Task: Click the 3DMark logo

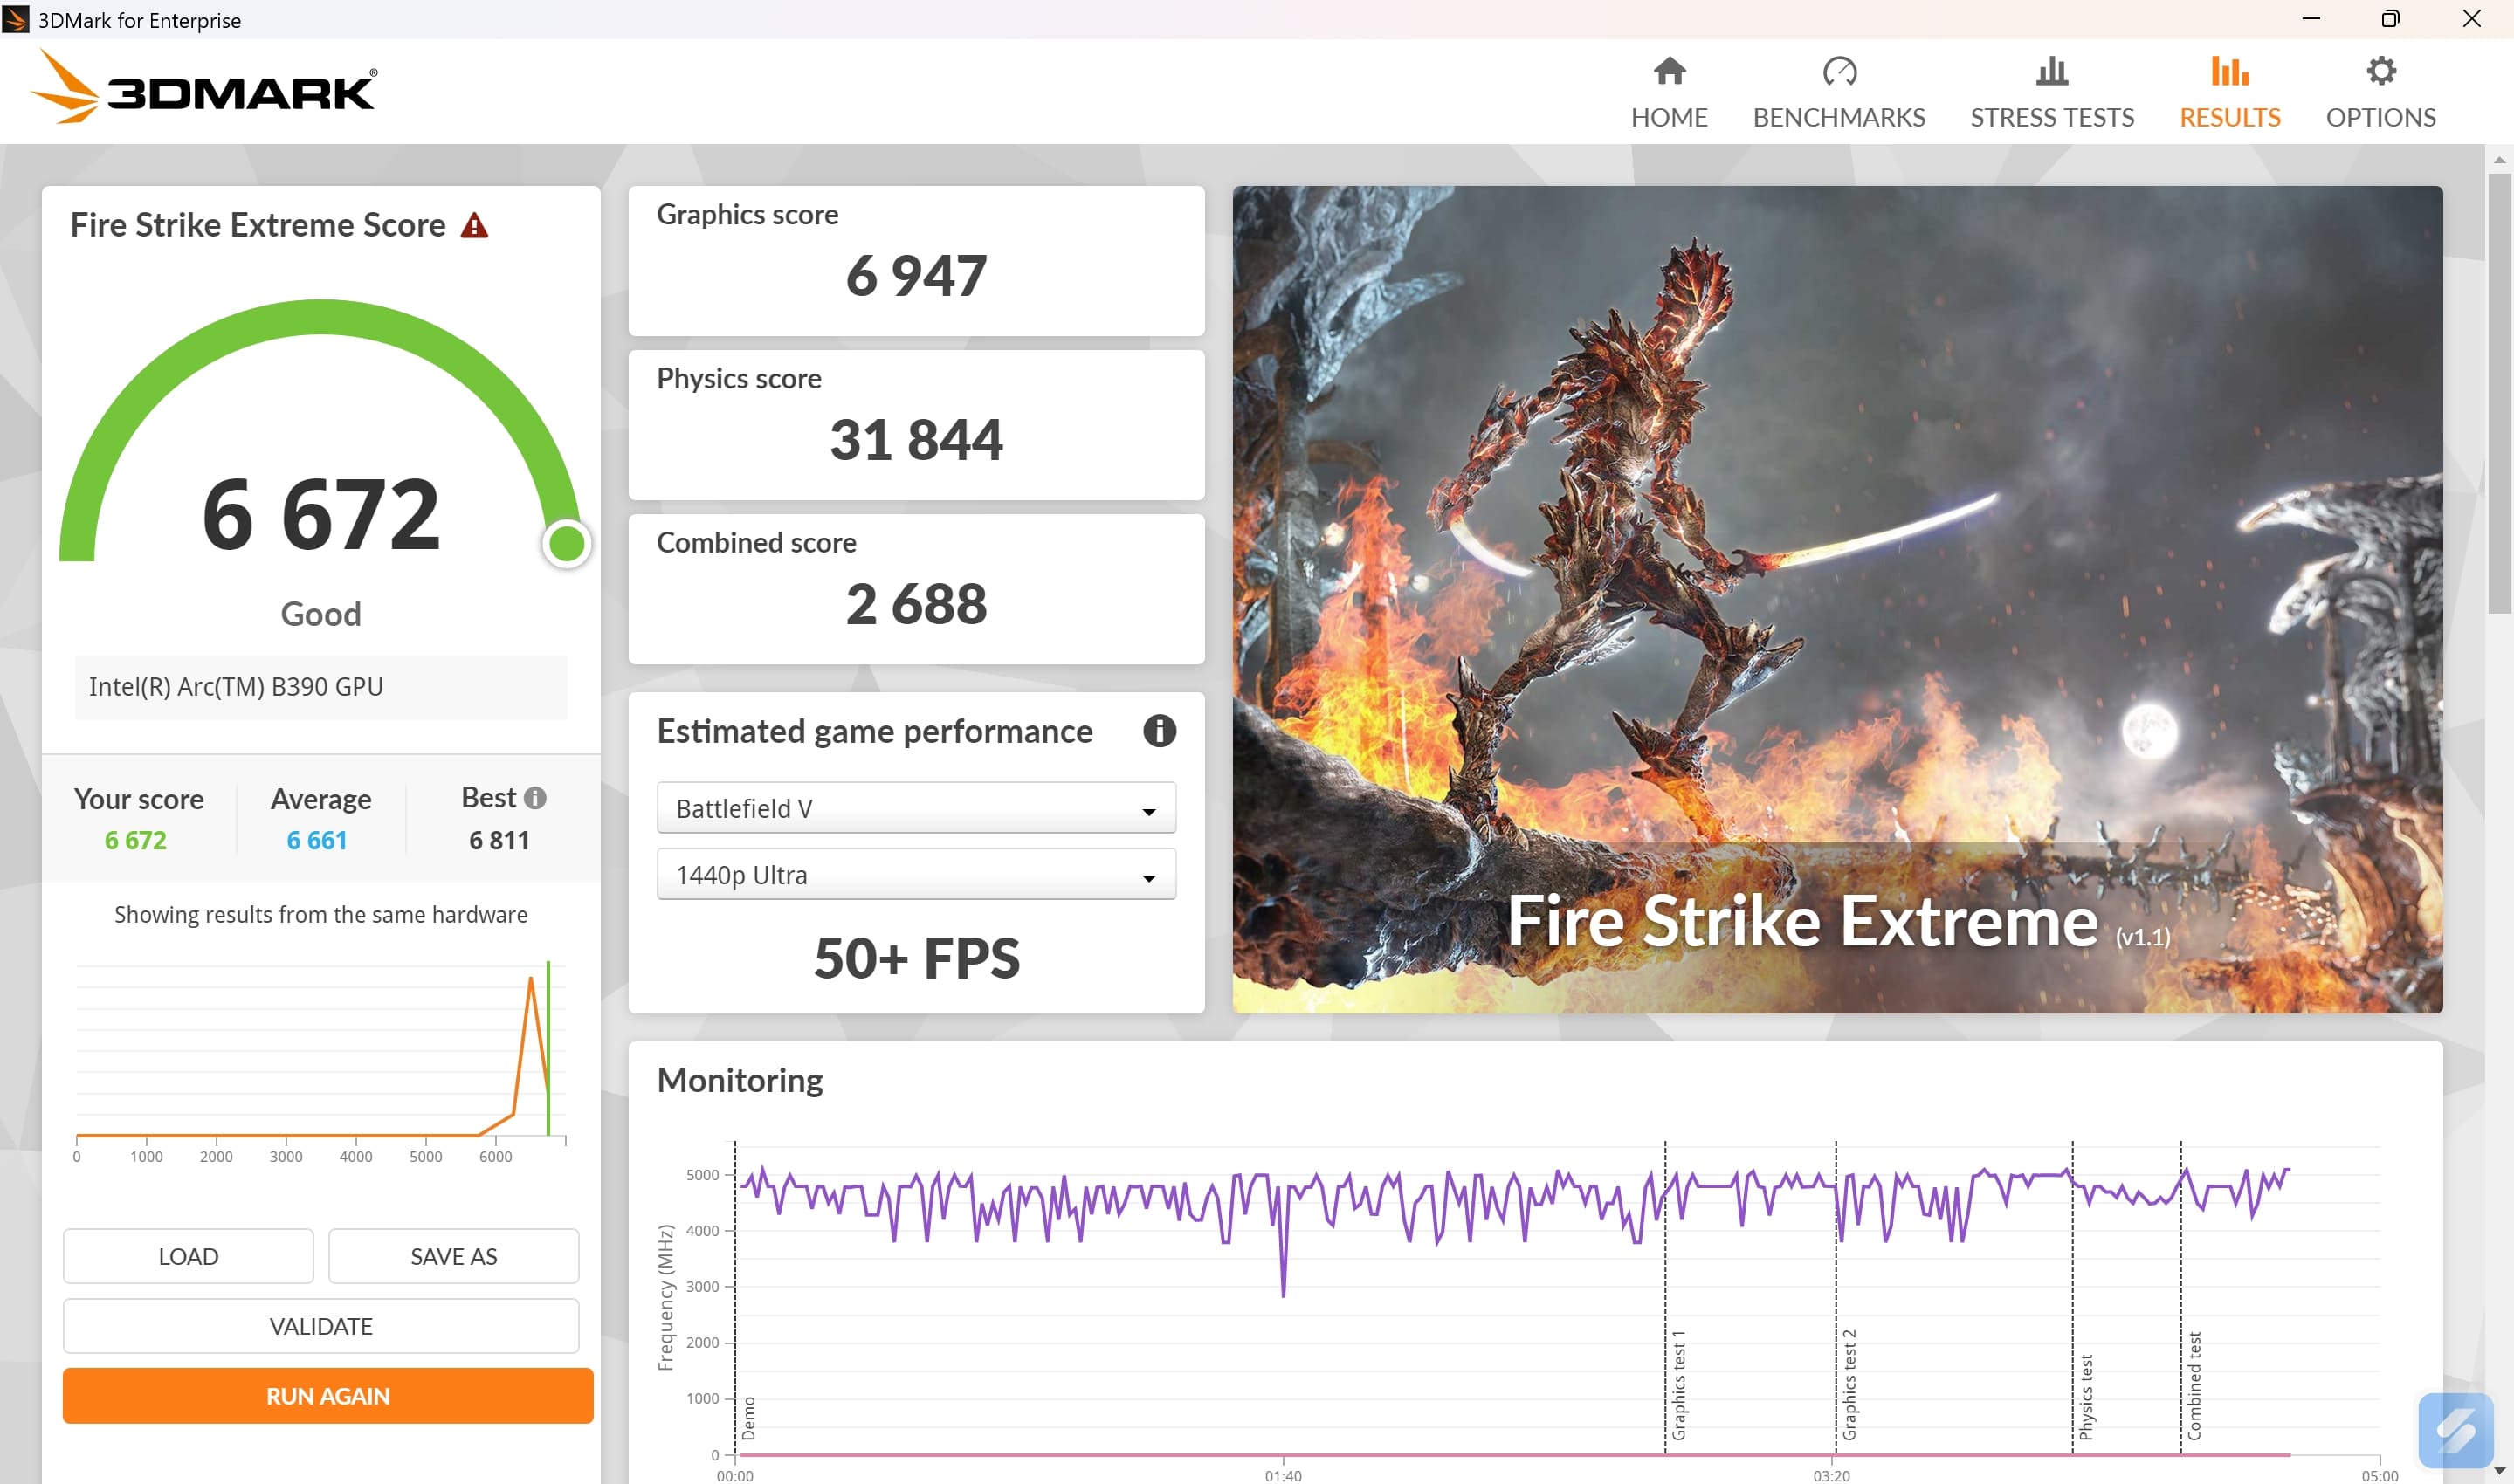Action: tap(205, 88)
